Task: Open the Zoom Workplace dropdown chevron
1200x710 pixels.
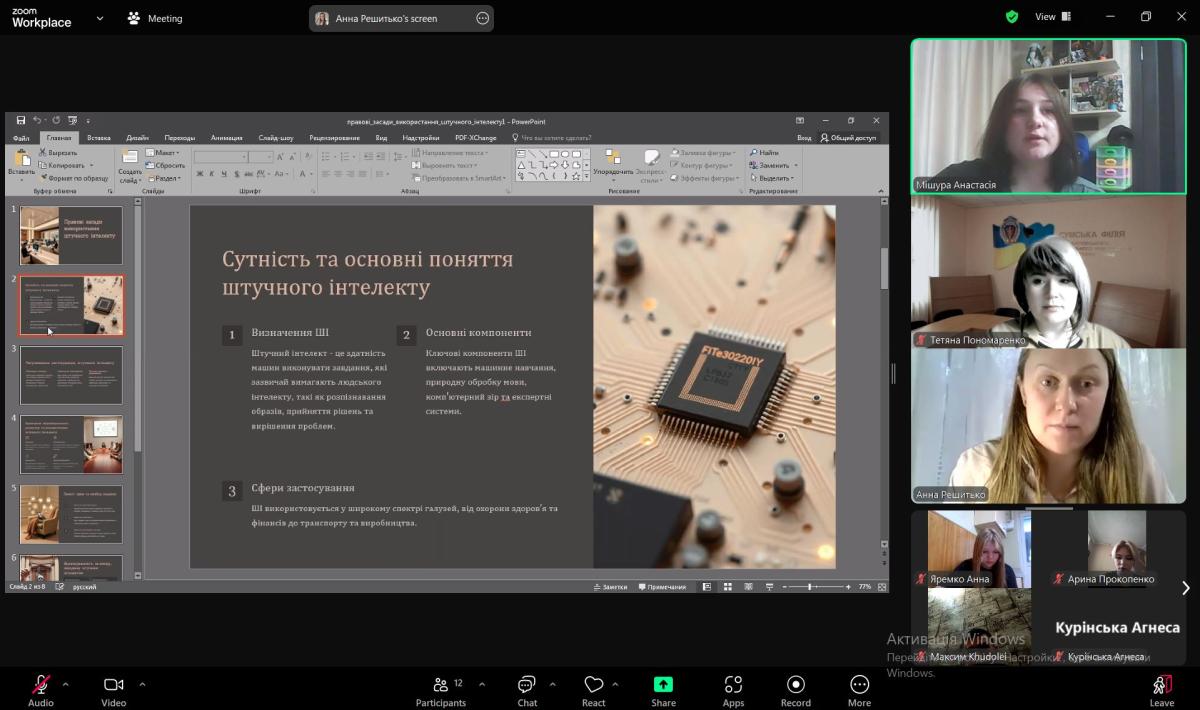Action: pyautogui.click(x=100, y=18)
